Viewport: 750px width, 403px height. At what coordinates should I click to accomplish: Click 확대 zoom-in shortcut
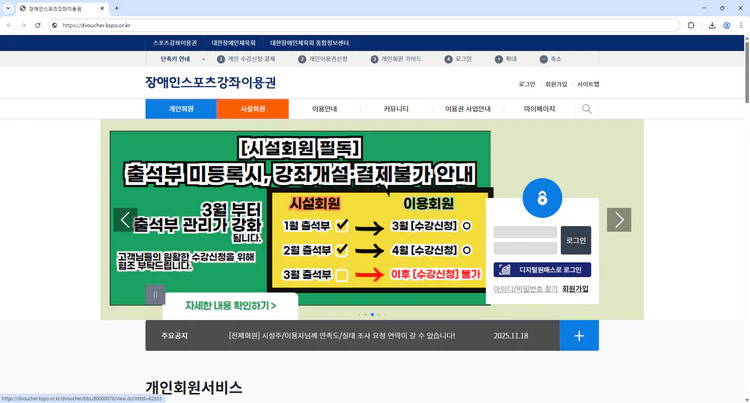click(506, 59)
